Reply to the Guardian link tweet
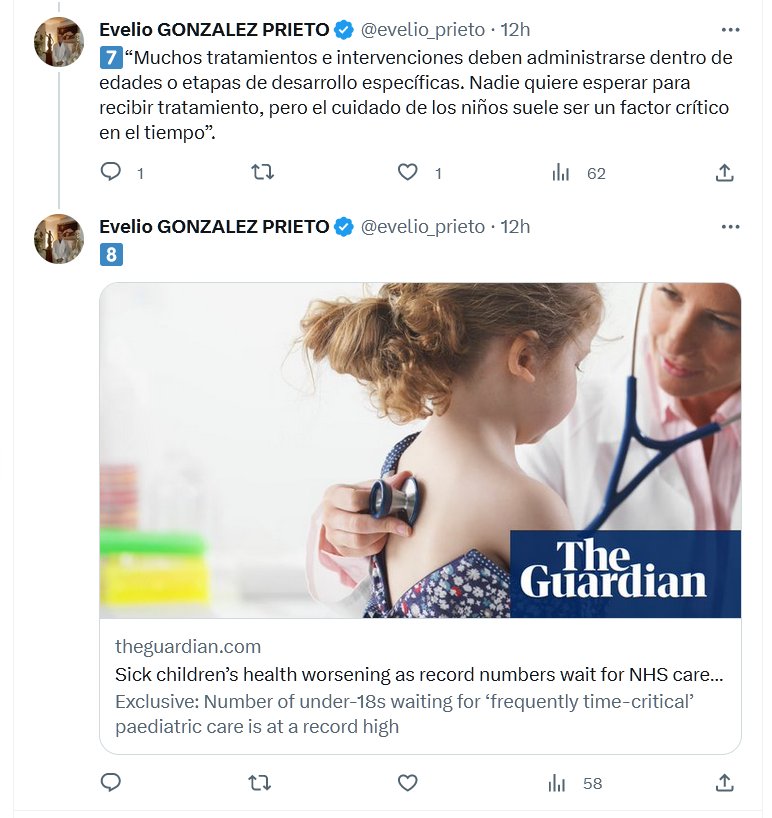 click(111, 783)
